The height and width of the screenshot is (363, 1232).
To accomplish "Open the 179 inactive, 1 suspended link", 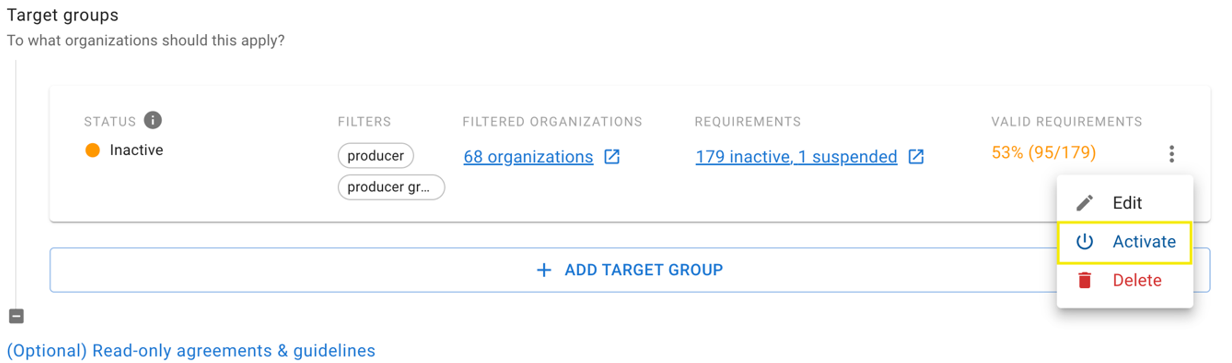I will pos(796,157).
